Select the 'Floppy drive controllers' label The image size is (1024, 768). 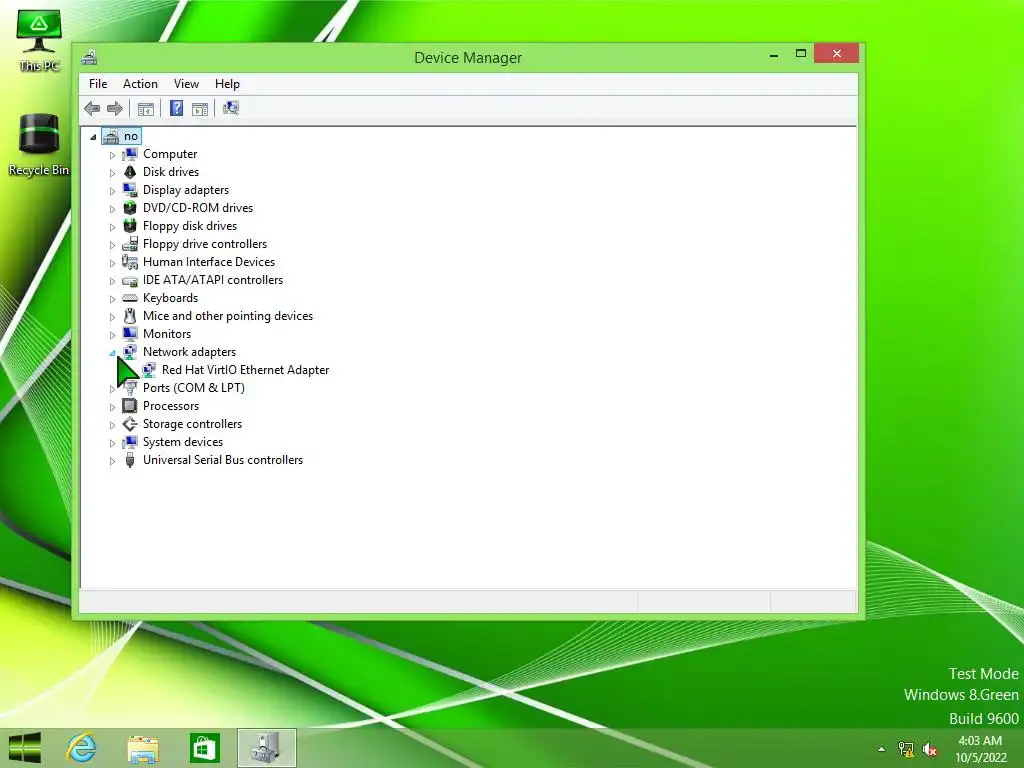(205, 244)
